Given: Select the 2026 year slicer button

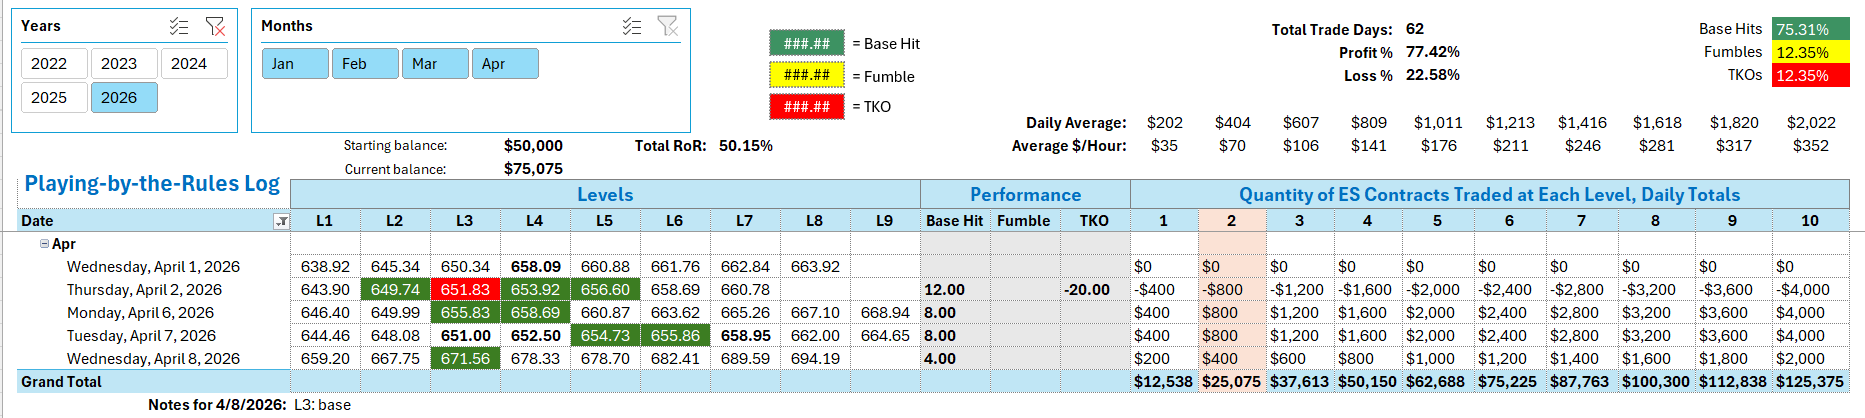Looking at the screenshot, I should 124,97.
